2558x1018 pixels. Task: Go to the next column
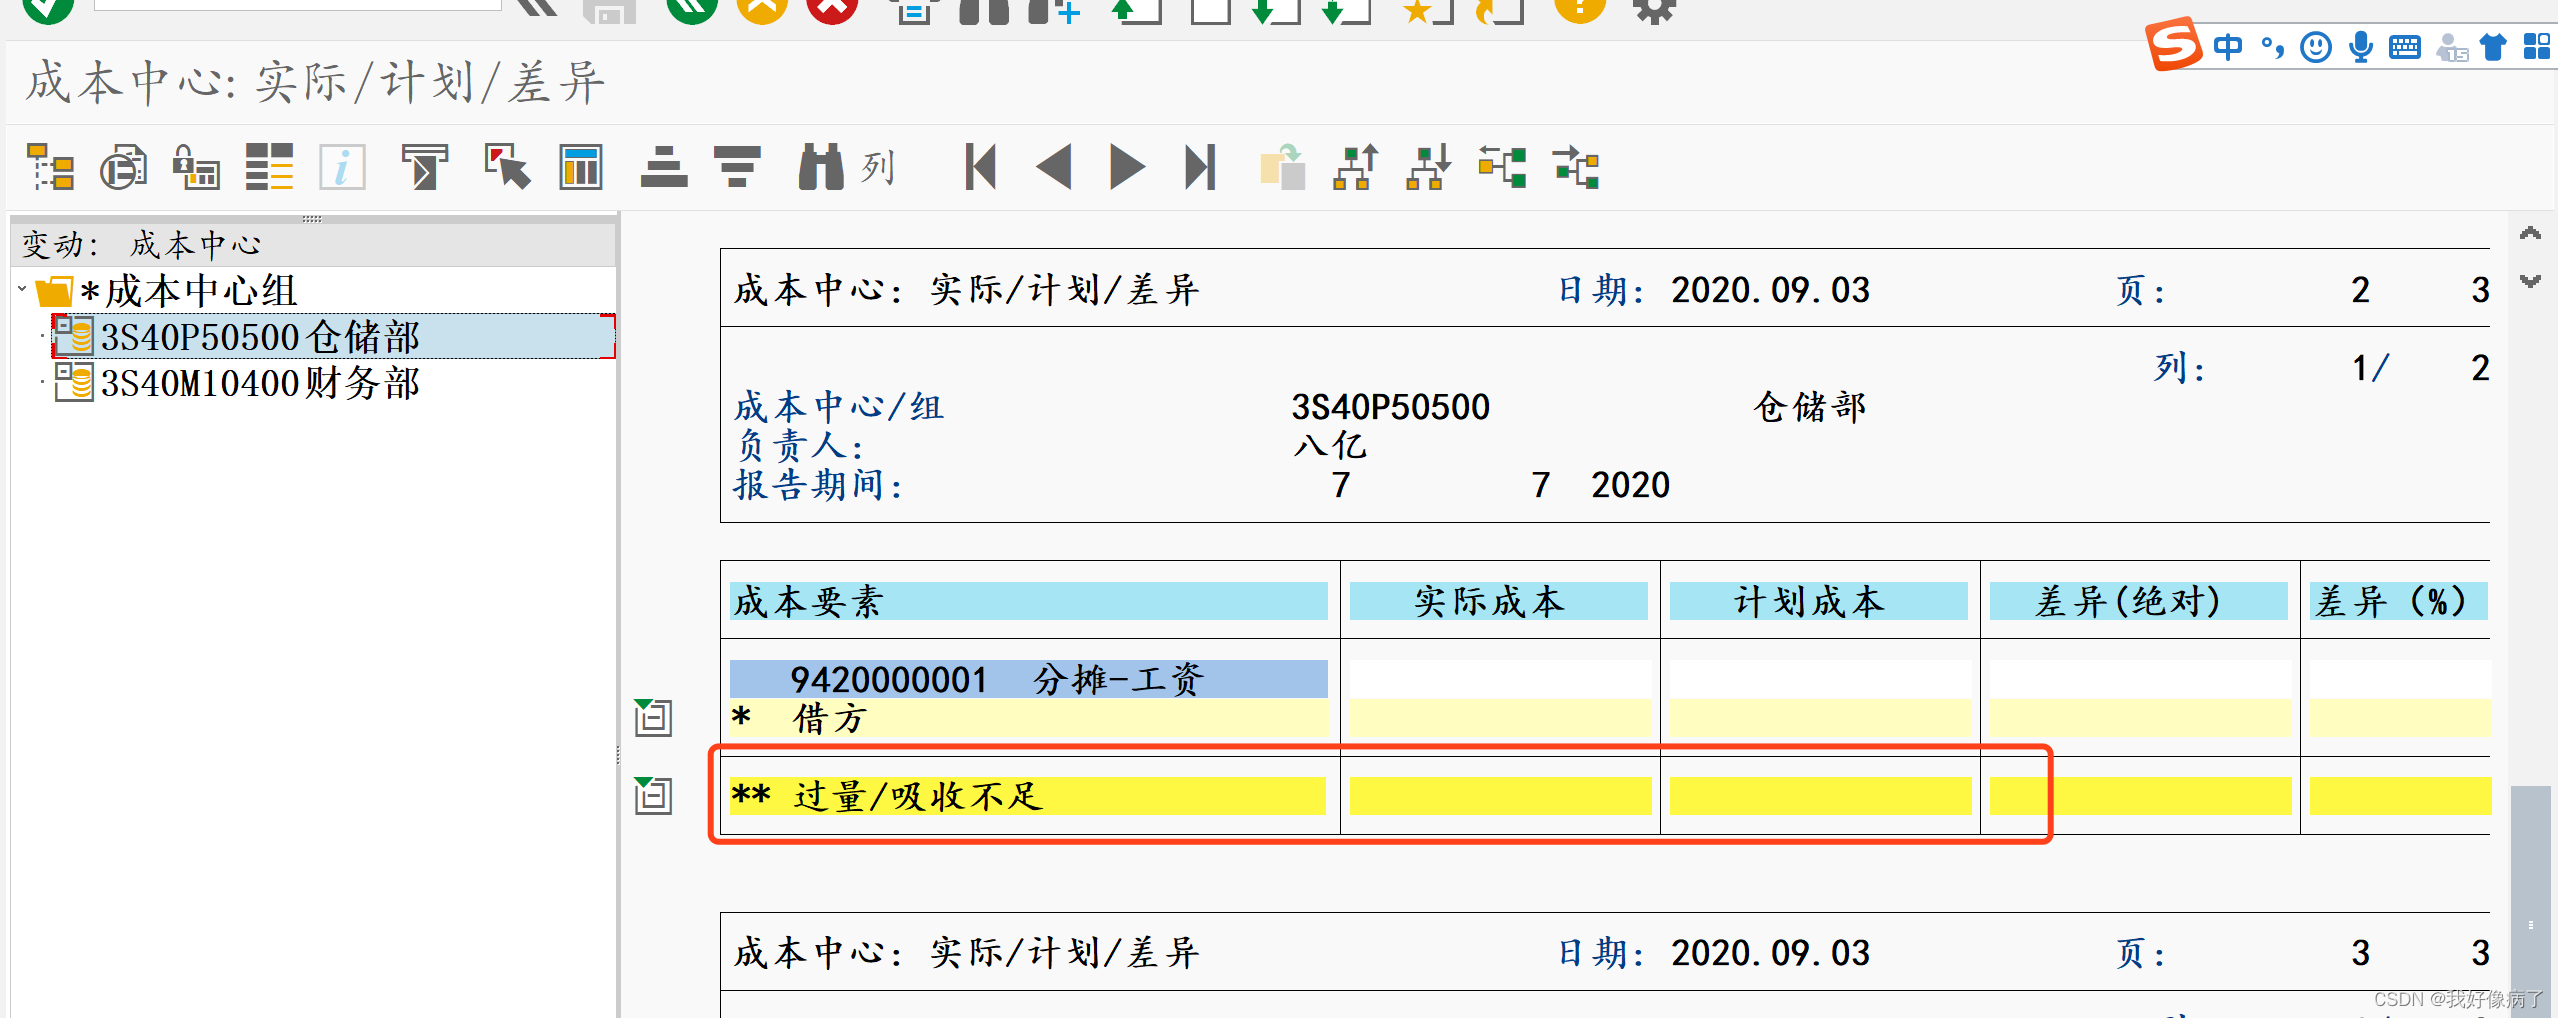[1127, 167]
